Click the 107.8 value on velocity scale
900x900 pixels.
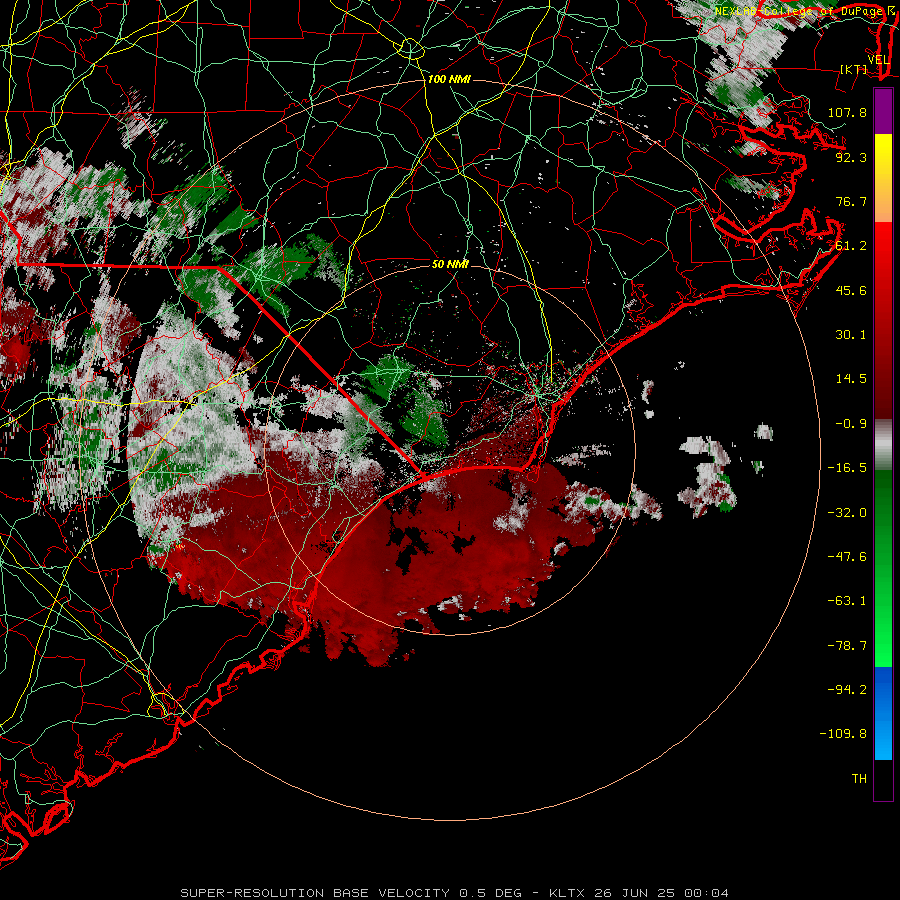pyautogui.click(x=847, y=112)
